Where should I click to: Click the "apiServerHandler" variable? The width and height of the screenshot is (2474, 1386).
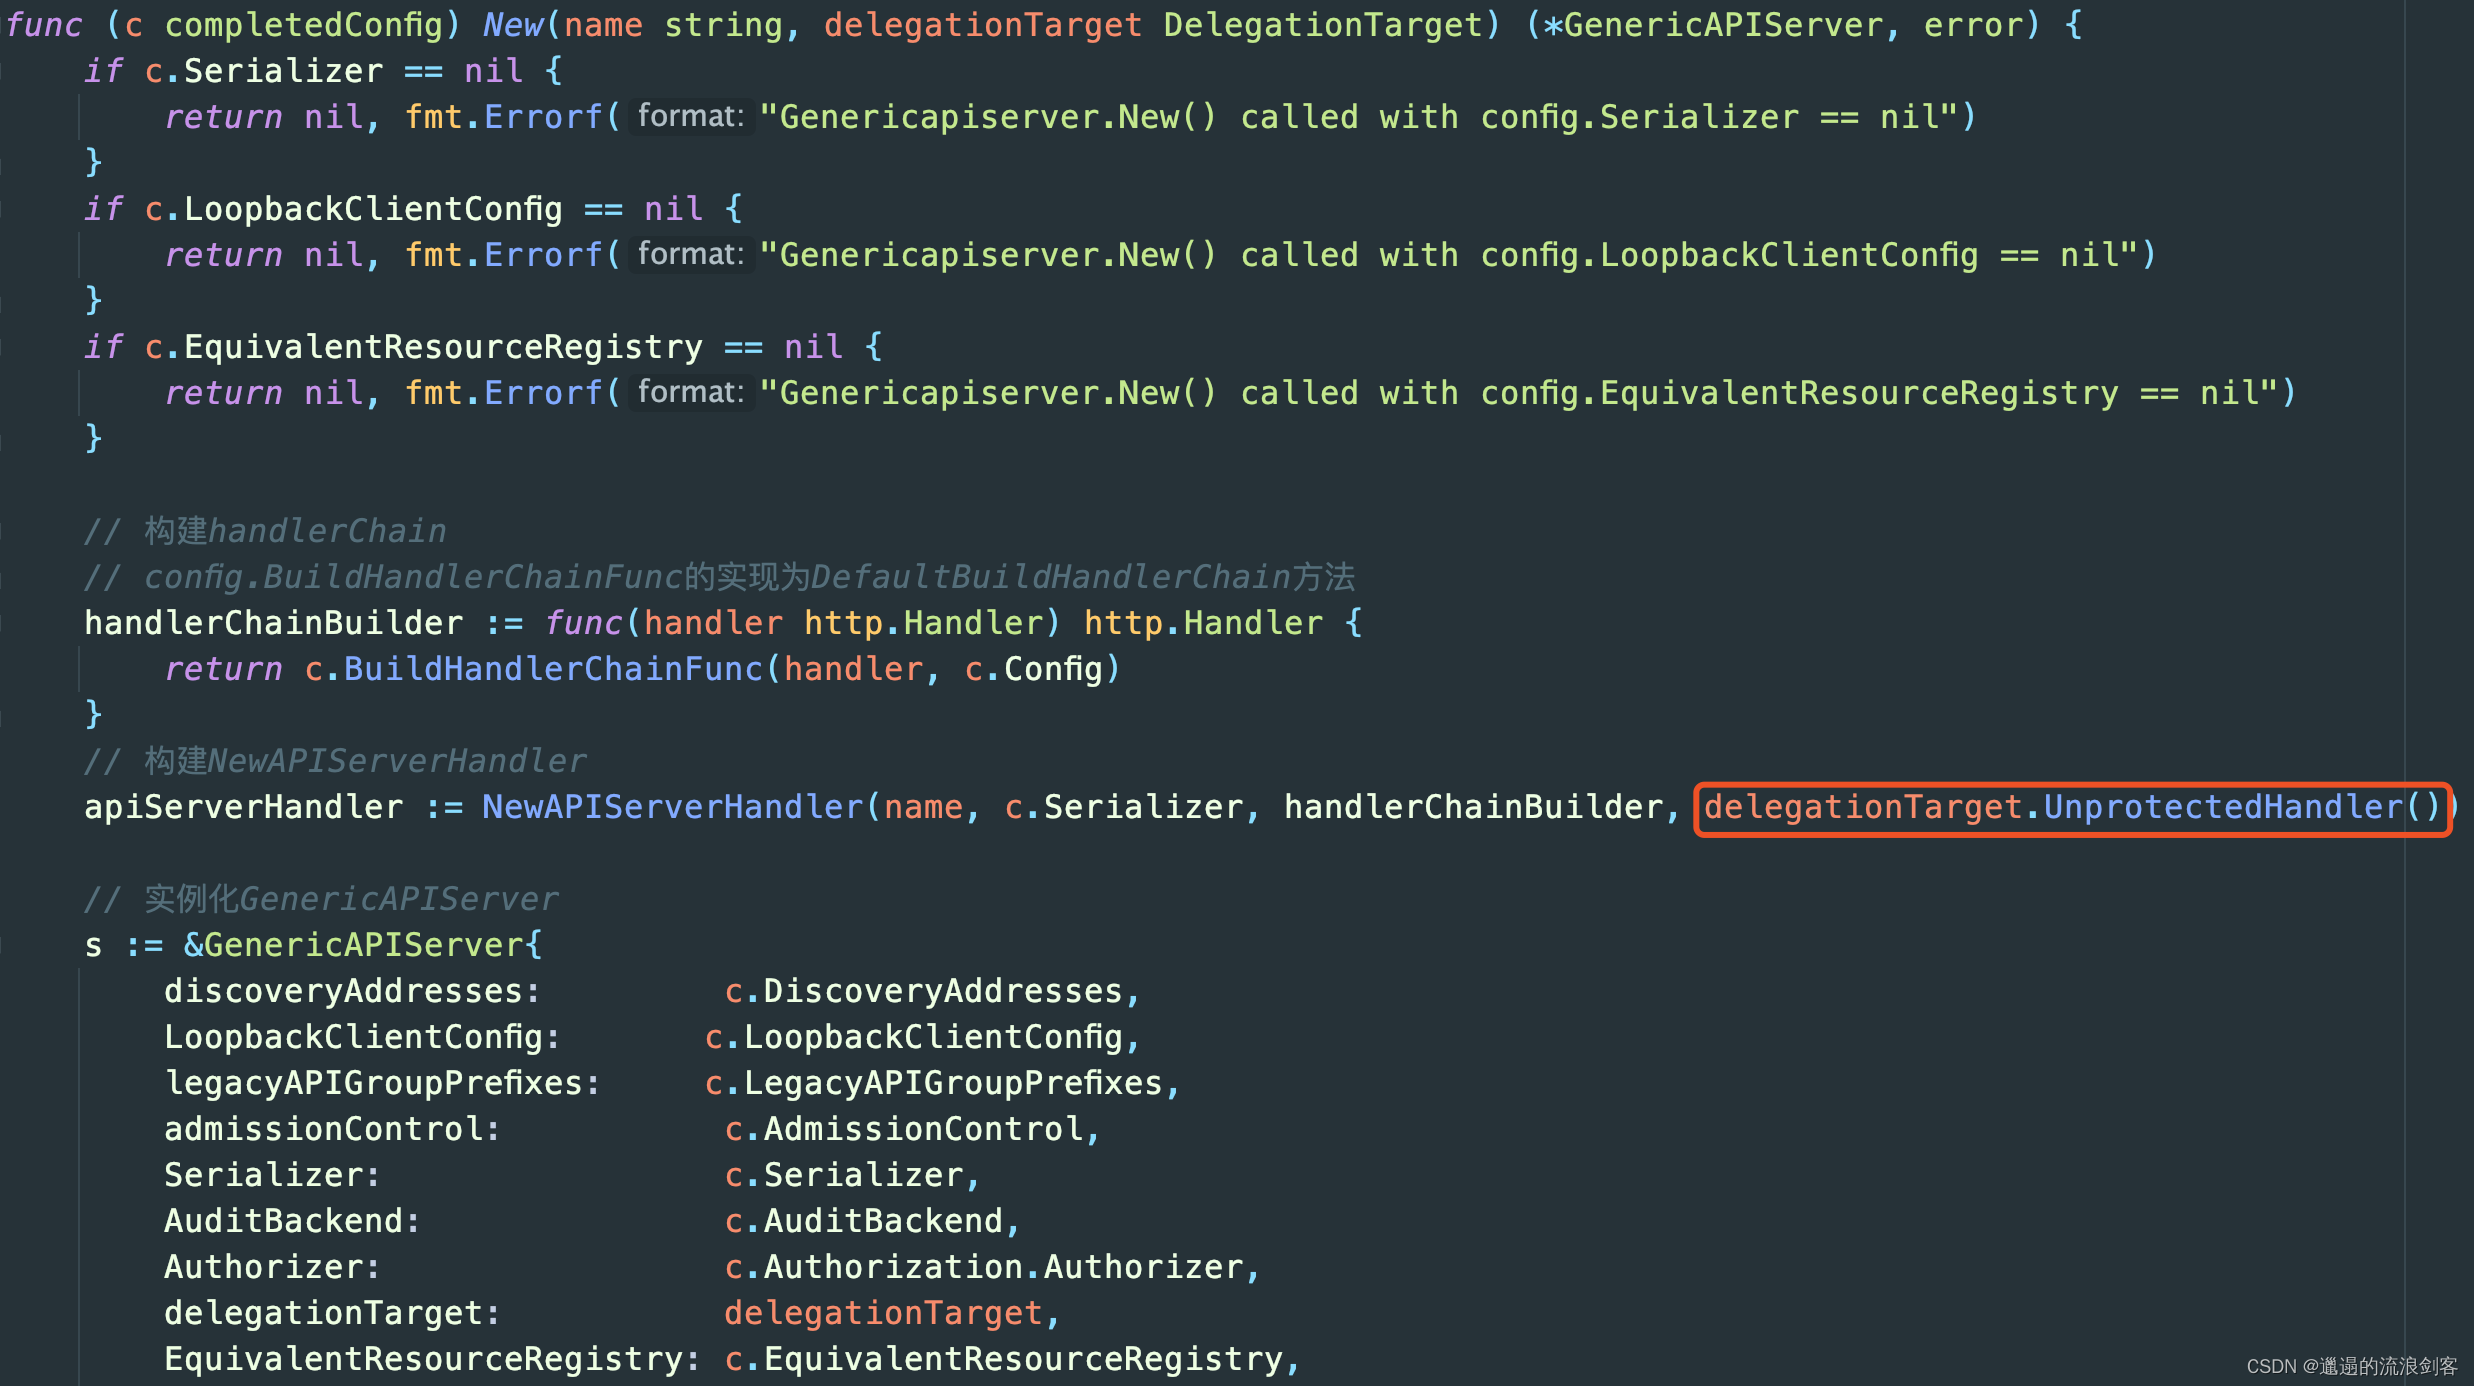[x=243, y=806]
